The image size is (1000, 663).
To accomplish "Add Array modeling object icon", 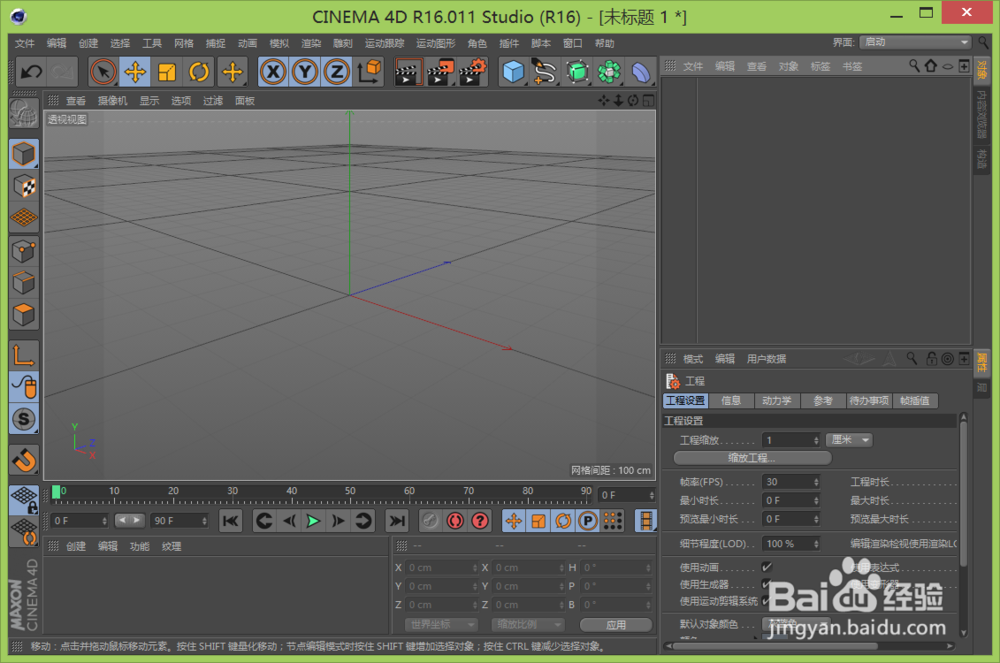I will (609, 72).
